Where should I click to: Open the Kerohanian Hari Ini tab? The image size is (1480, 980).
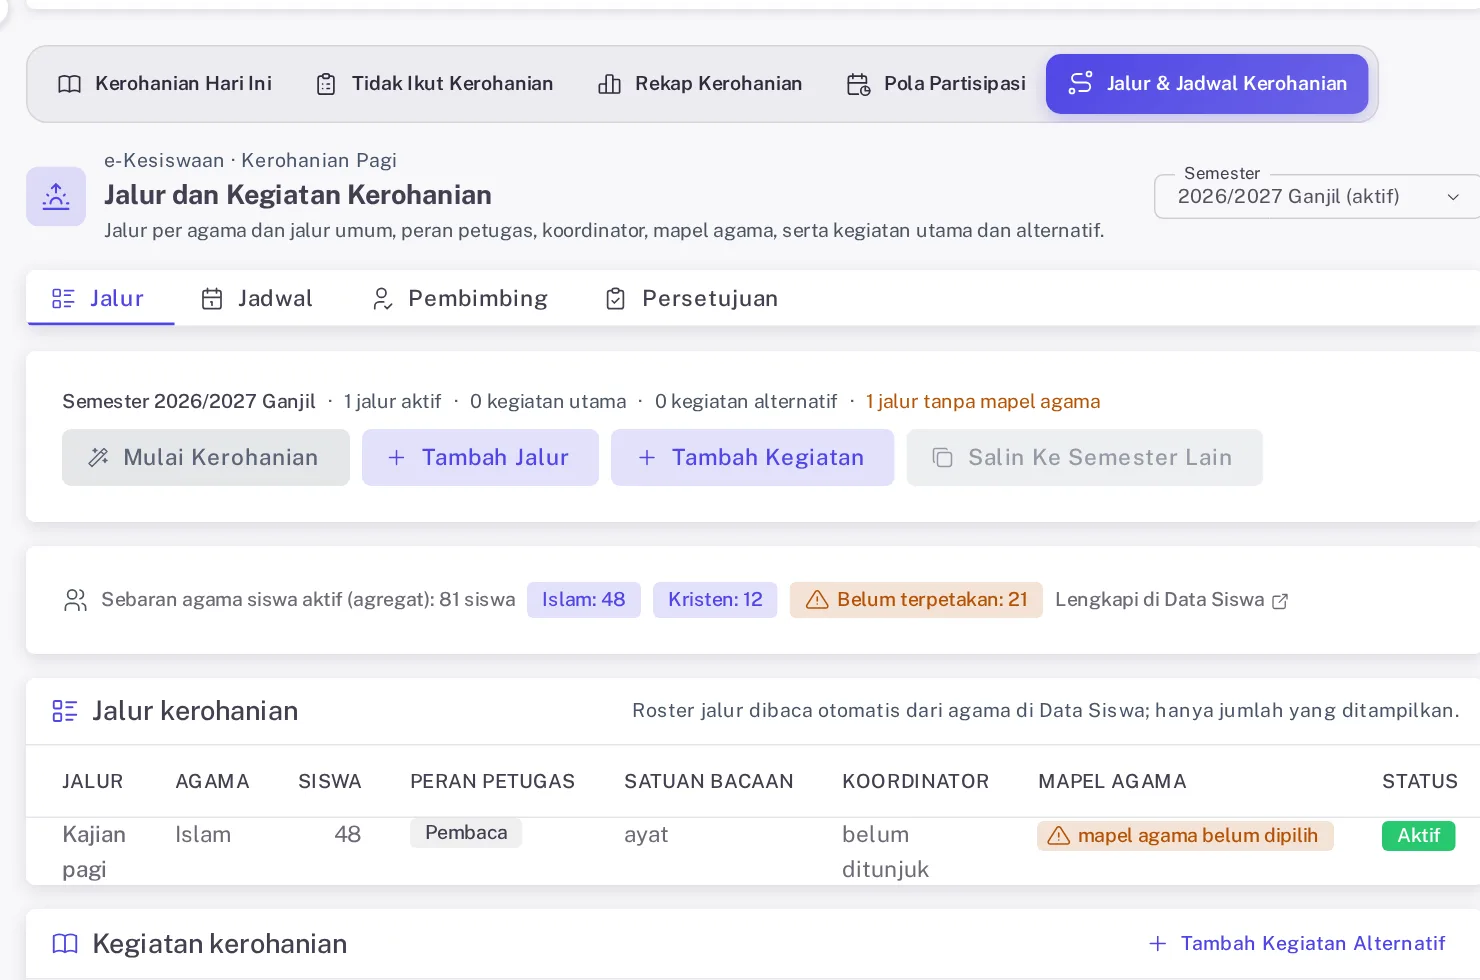[165, 84]
